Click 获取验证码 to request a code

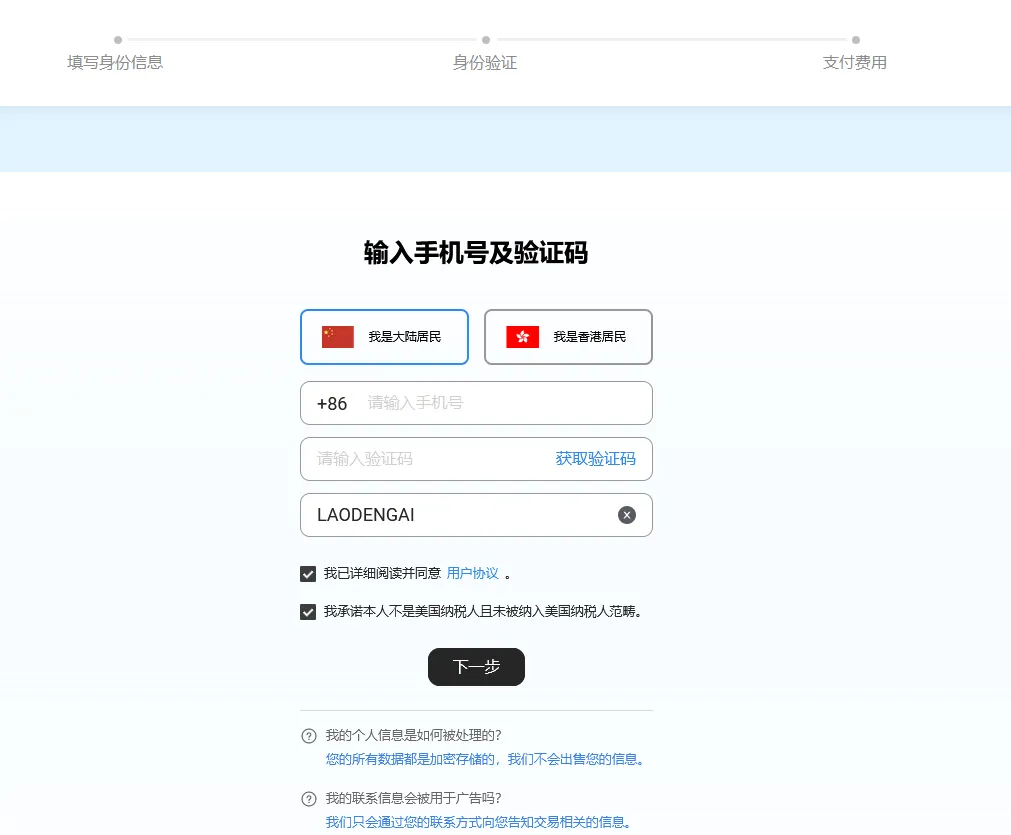click(x=595, y=459)
